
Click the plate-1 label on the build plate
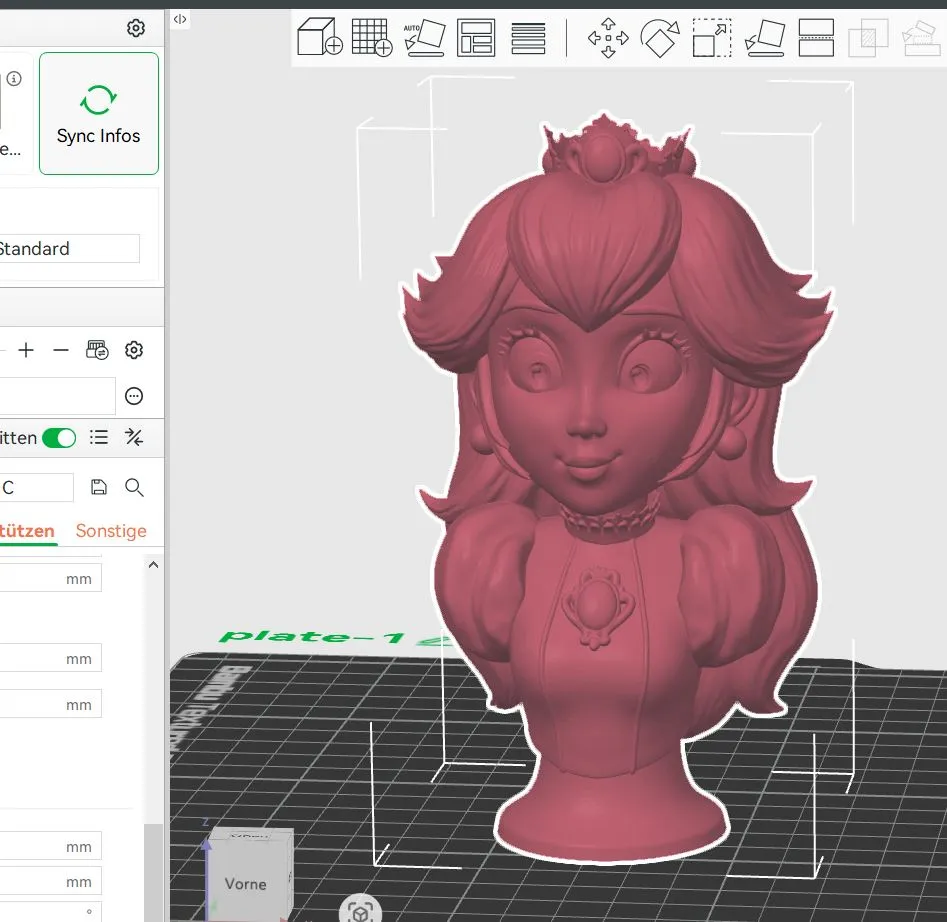coord(312,637)
